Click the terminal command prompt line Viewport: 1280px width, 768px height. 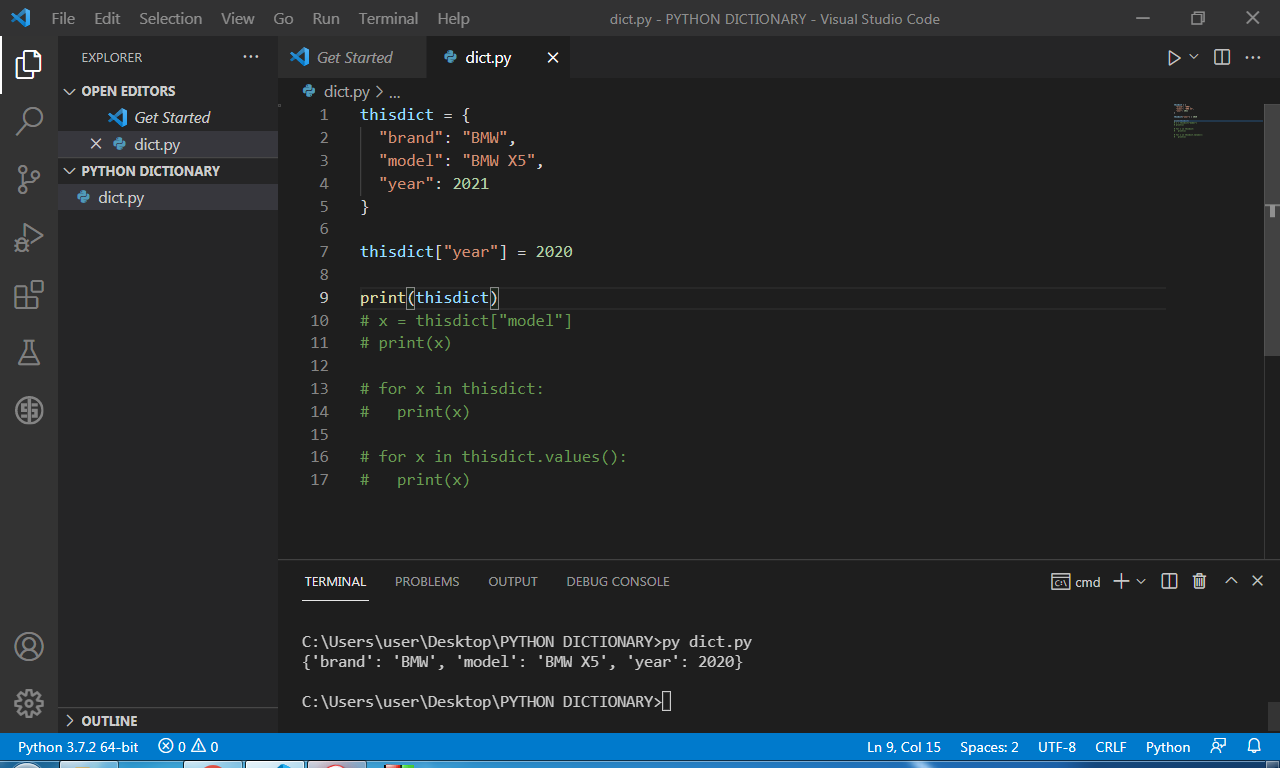point(487,702)
